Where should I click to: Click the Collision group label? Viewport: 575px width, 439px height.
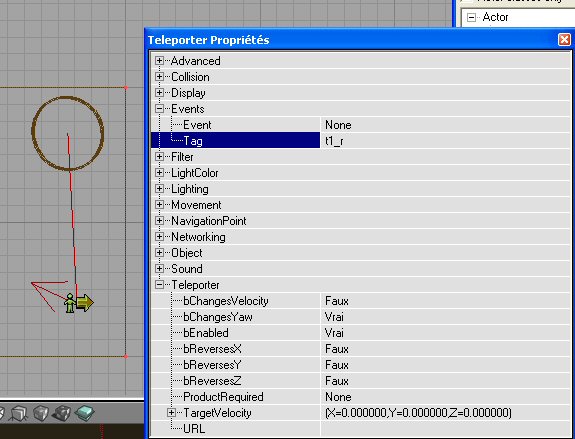pos(190,77)
